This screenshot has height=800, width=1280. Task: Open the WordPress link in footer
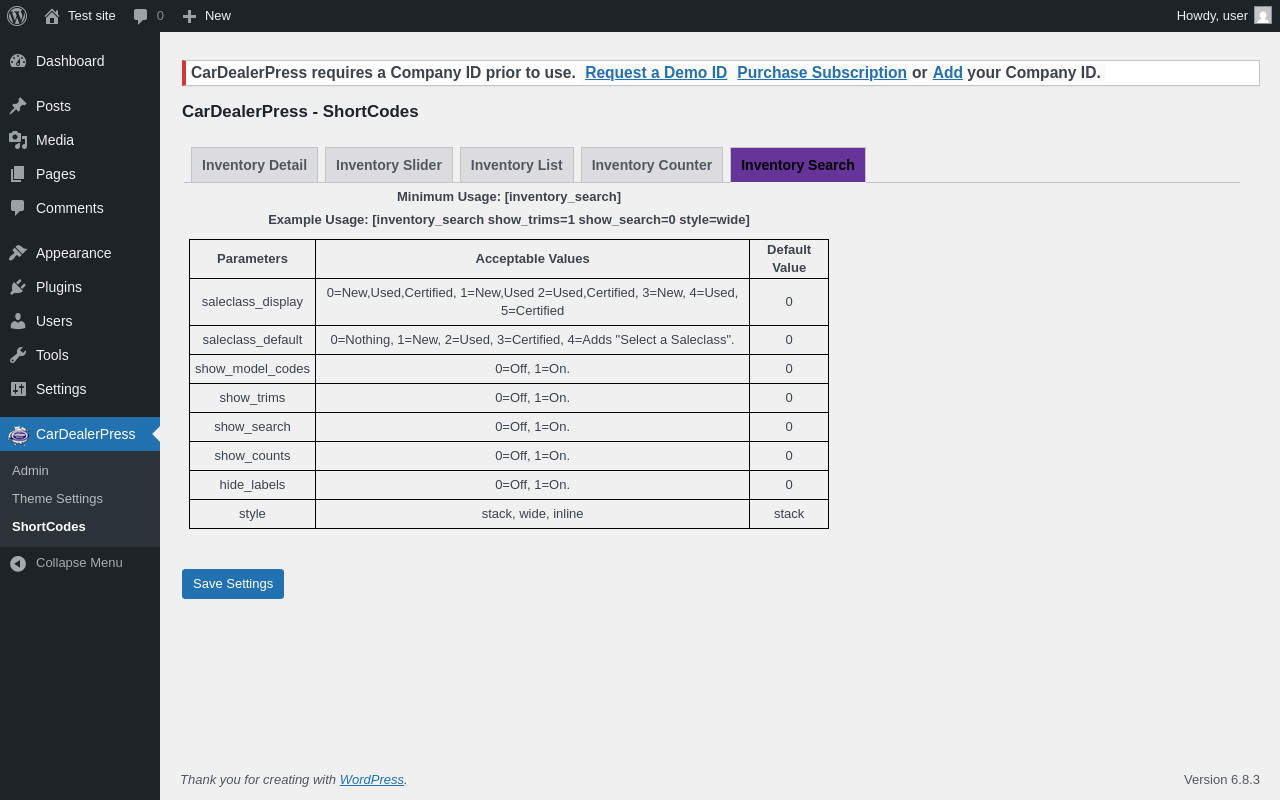click(372, 779)
